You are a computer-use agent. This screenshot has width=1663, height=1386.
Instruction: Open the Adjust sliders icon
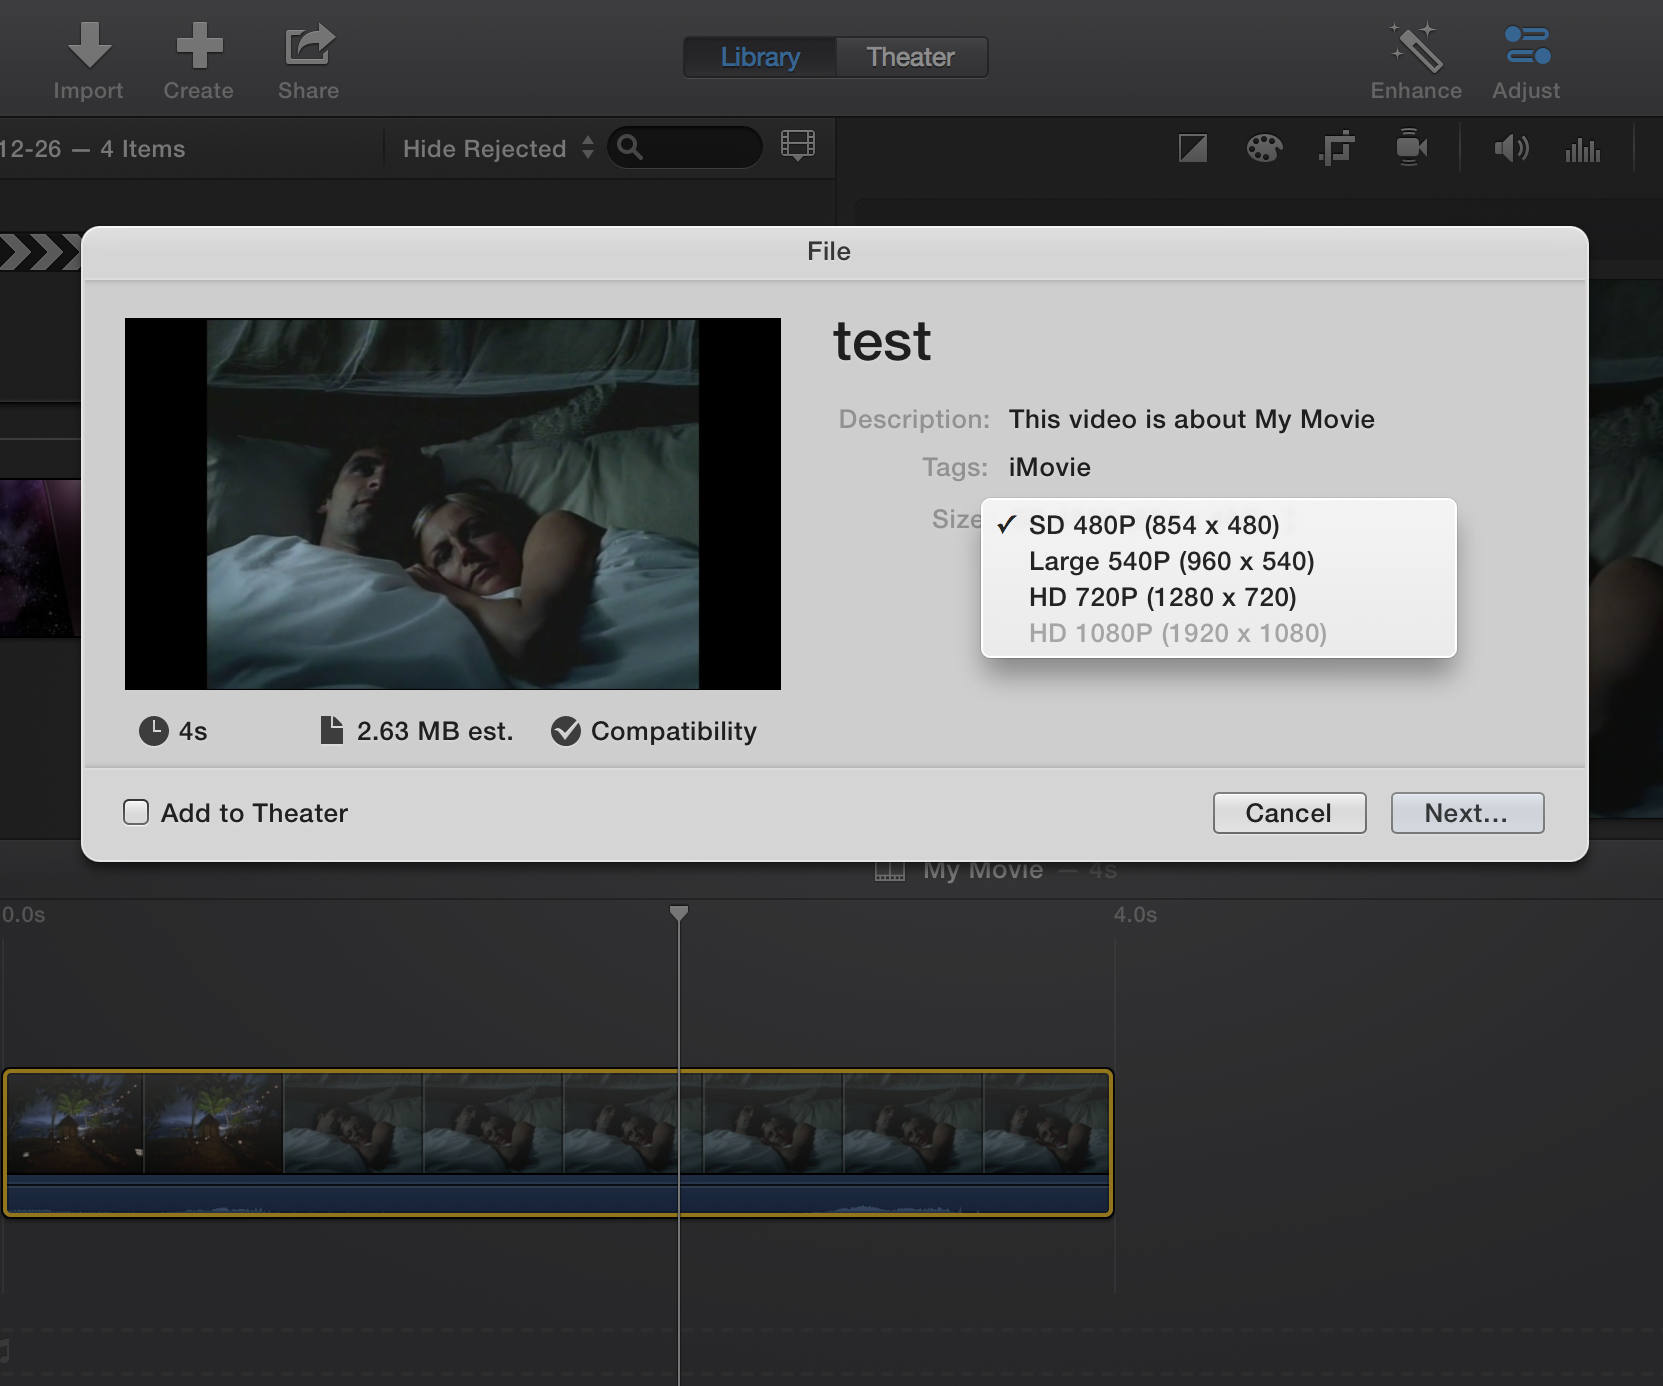pos(1527,46)
